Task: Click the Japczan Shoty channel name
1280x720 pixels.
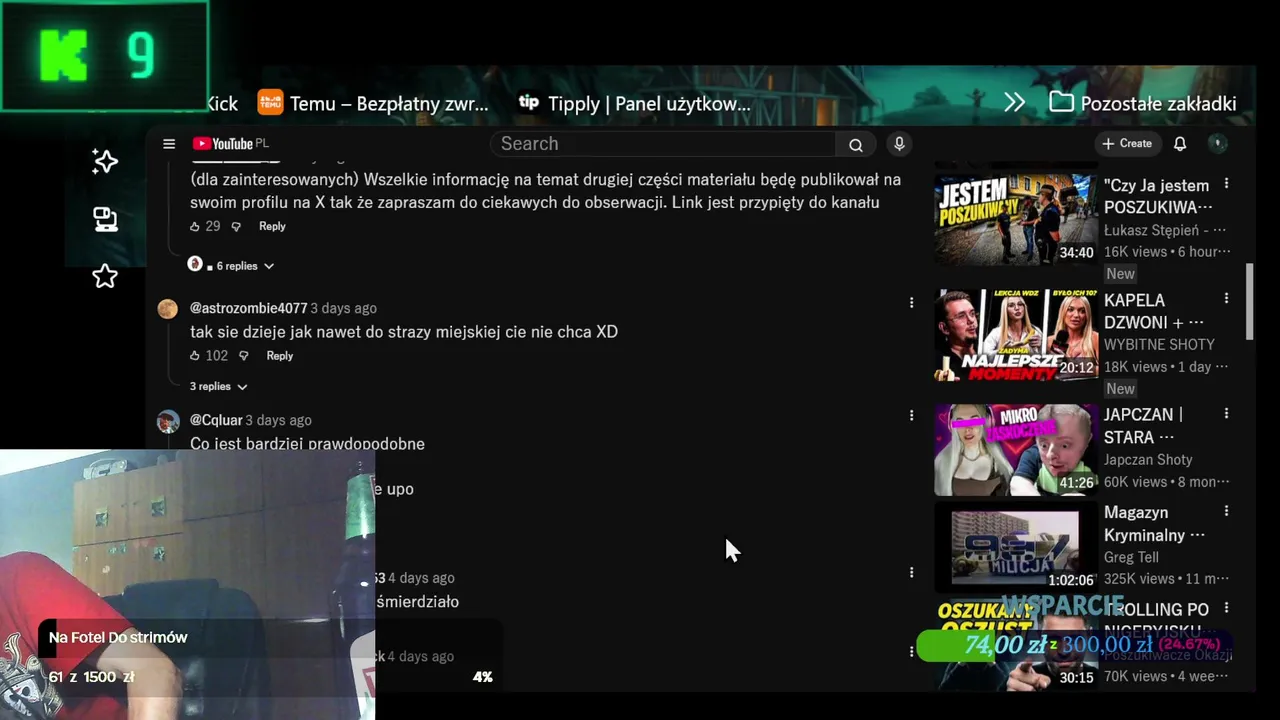Action: [1148, 460]
